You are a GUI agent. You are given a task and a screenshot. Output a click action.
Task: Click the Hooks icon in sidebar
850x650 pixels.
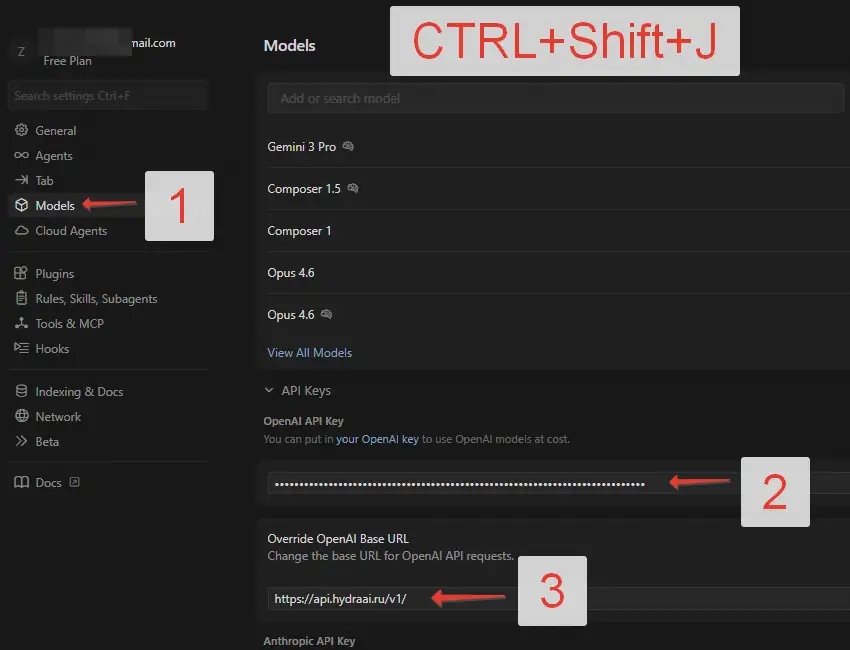pyautogui.click(x=21, y=349)
